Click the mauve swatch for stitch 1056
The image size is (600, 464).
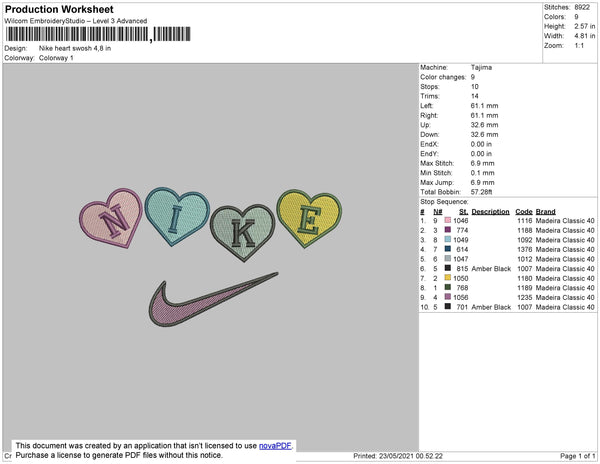[x=447, y=297]
